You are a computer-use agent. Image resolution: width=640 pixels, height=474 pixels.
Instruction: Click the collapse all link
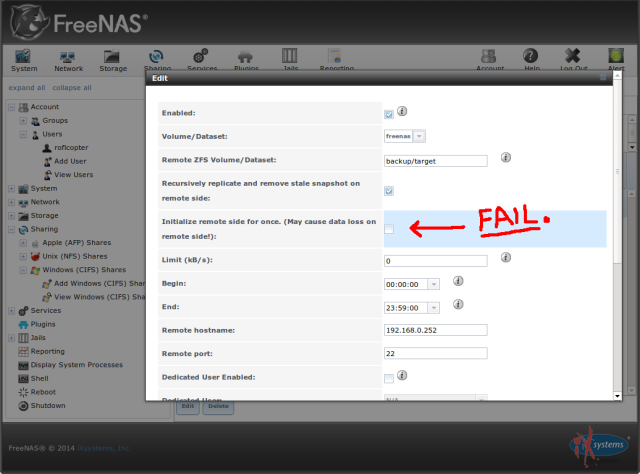[72, 88]
